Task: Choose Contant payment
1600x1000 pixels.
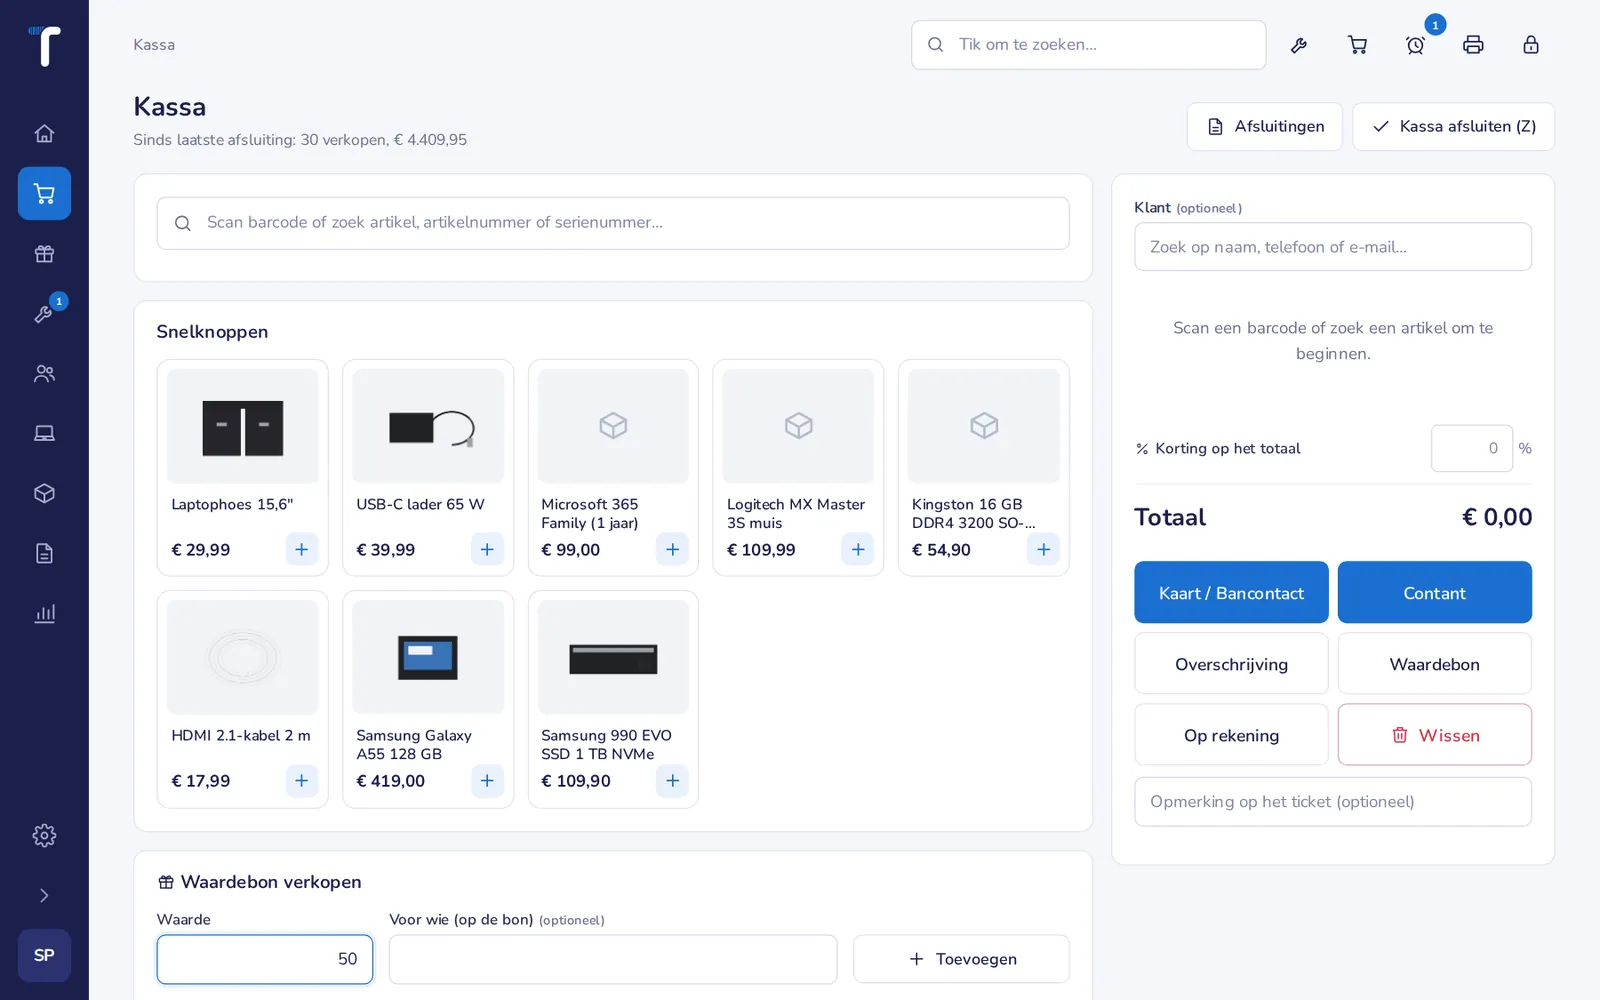Action: pyautogui.click(x=1435, y=593)
